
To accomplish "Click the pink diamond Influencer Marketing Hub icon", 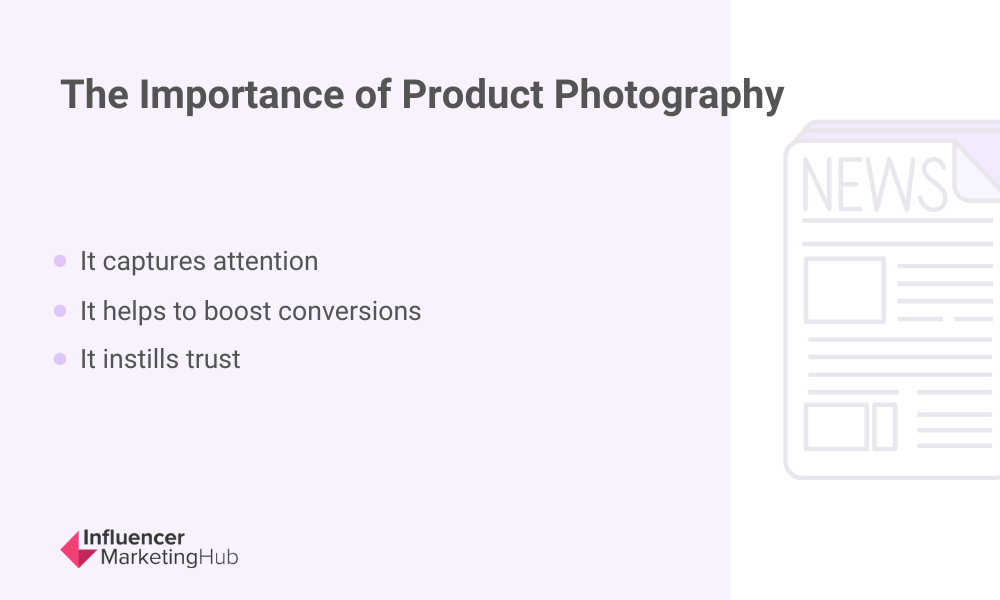I will (x=78, y=549).
